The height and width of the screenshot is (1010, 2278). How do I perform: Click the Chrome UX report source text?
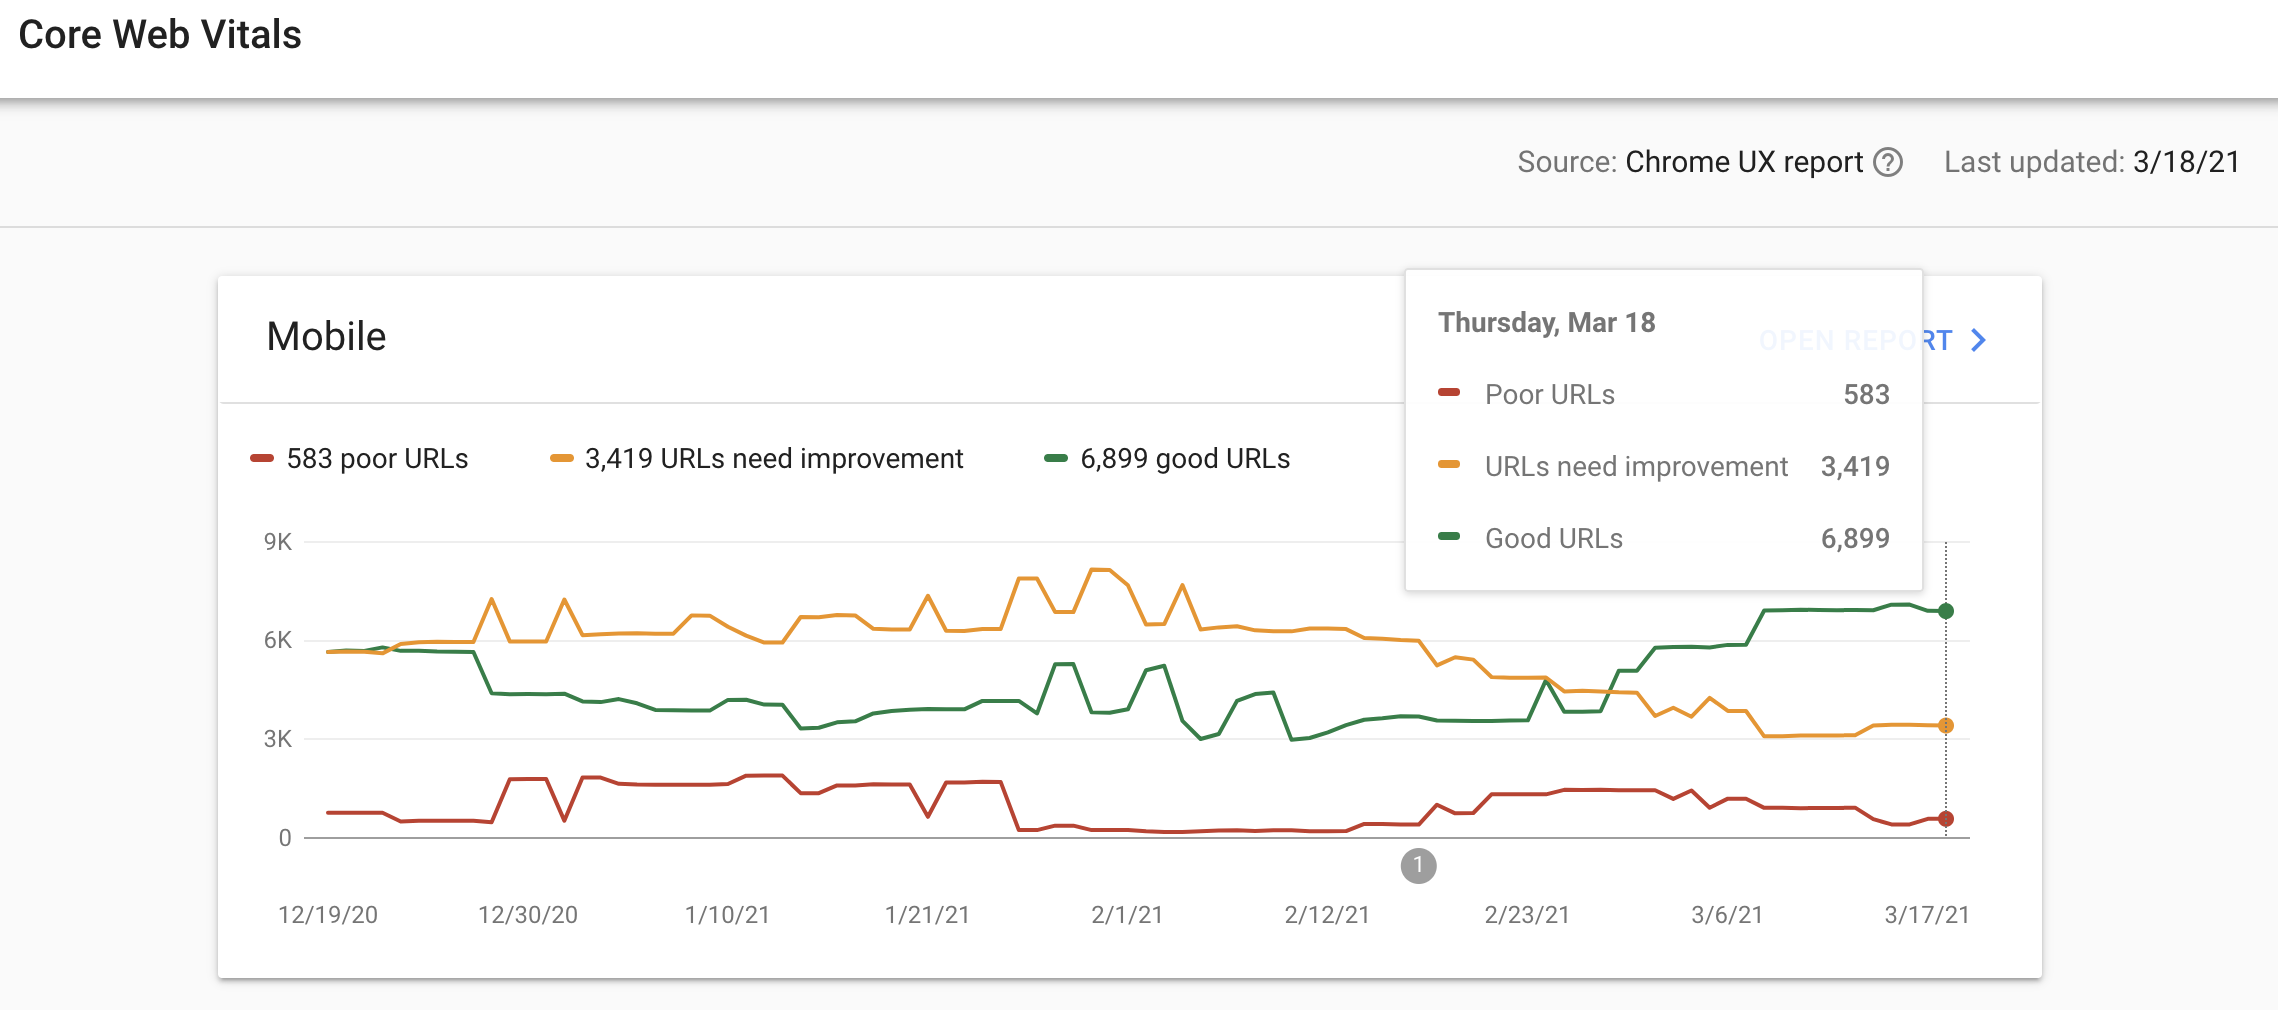pos(1743,162)
